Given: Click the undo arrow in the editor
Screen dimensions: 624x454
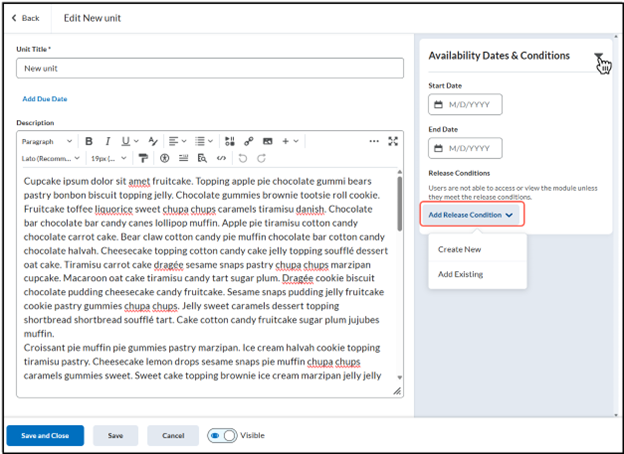Looking at the screenshot, I should coord(243,158).
